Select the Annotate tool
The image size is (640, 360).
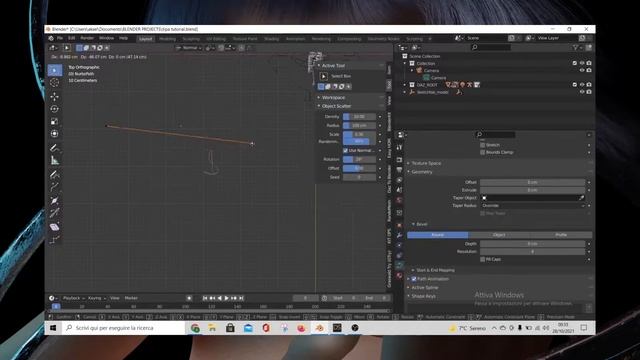(x=55, y=148)
